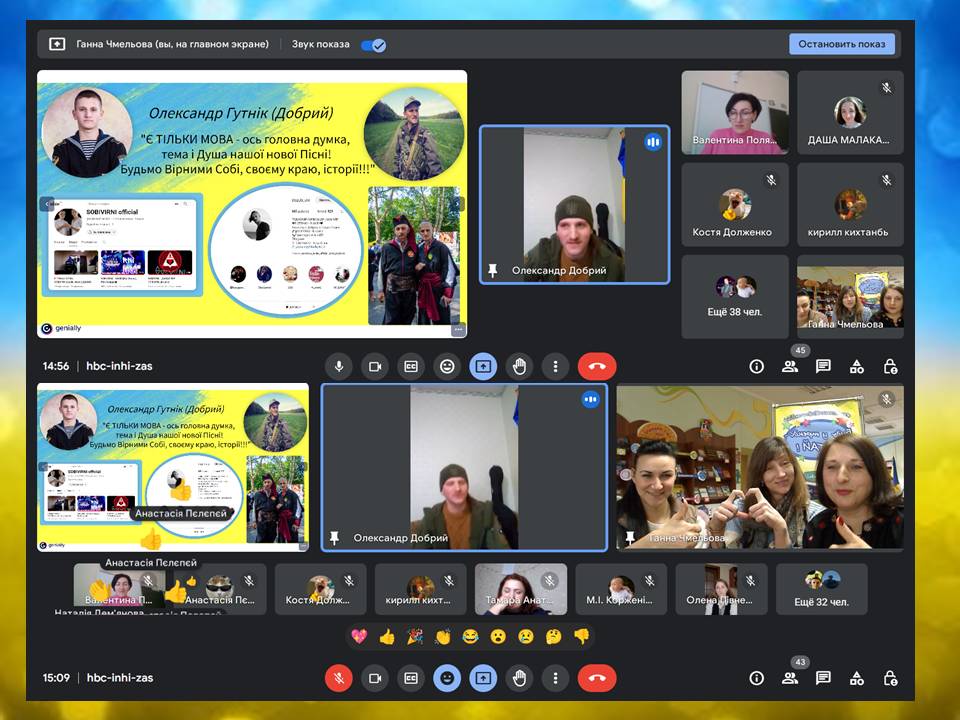Send the thinking face reaction
Screen dimensions: 960x720
tap(553, 636)
